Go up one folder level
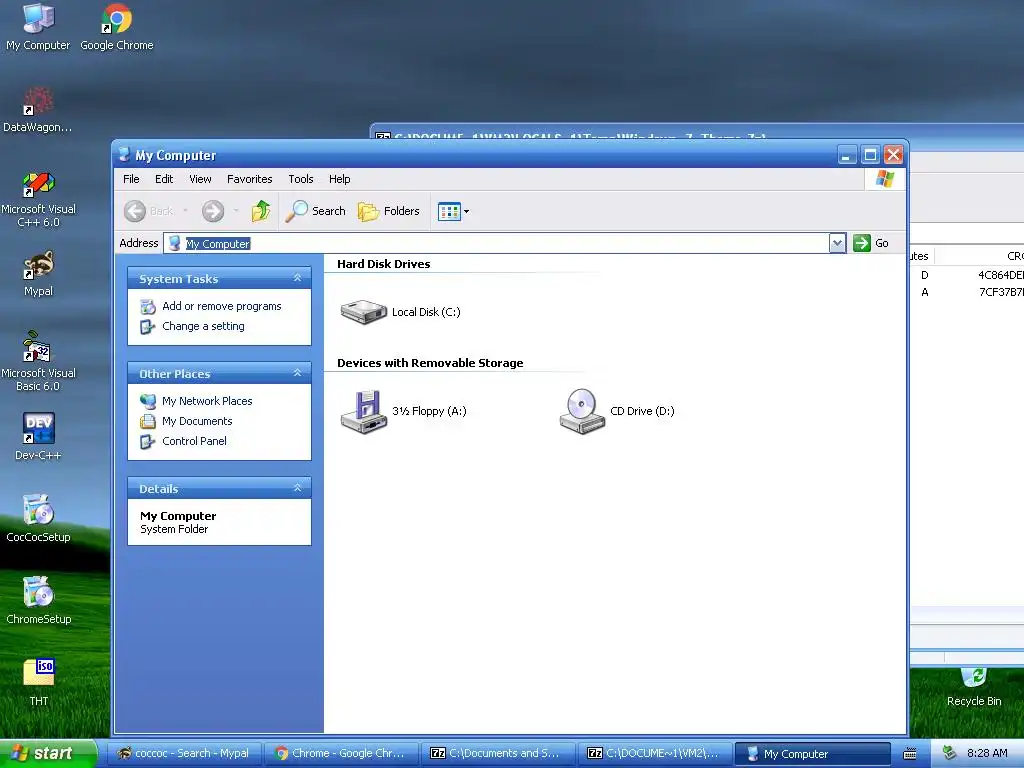The height and width of the screenshot is (768, 1024). pos(261,211)
